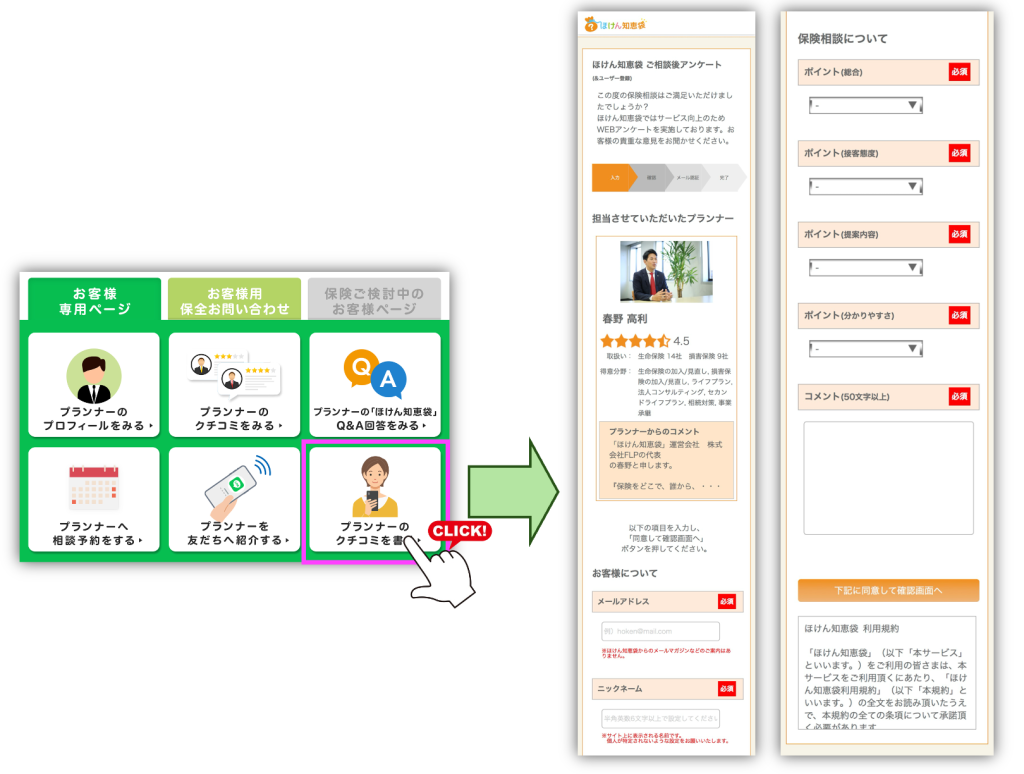Open Q&A回答をみる card
The width and height of the screenshot is (1024, 774).
[375, 385]
